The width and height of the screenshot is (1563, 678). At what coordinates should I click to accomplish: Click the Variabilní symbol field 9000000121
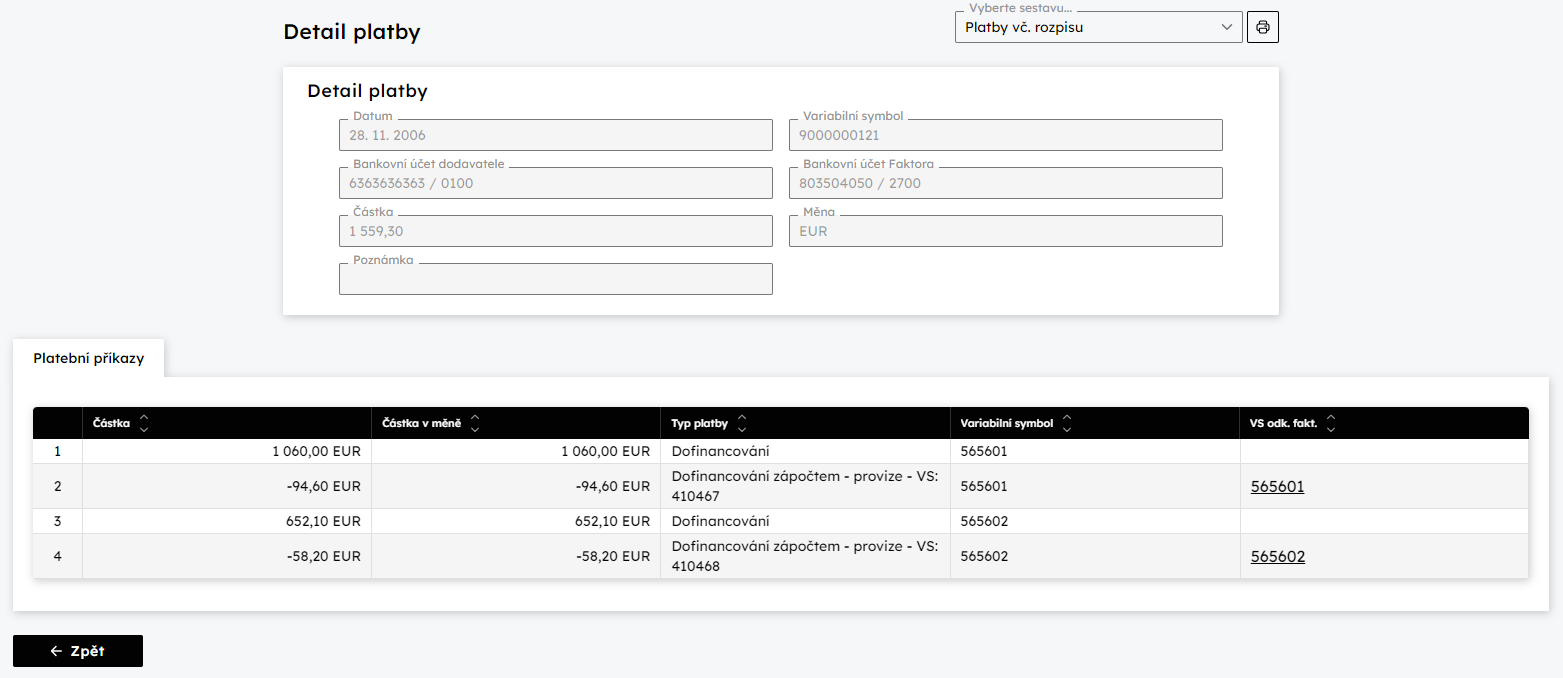coord(1006,135)
